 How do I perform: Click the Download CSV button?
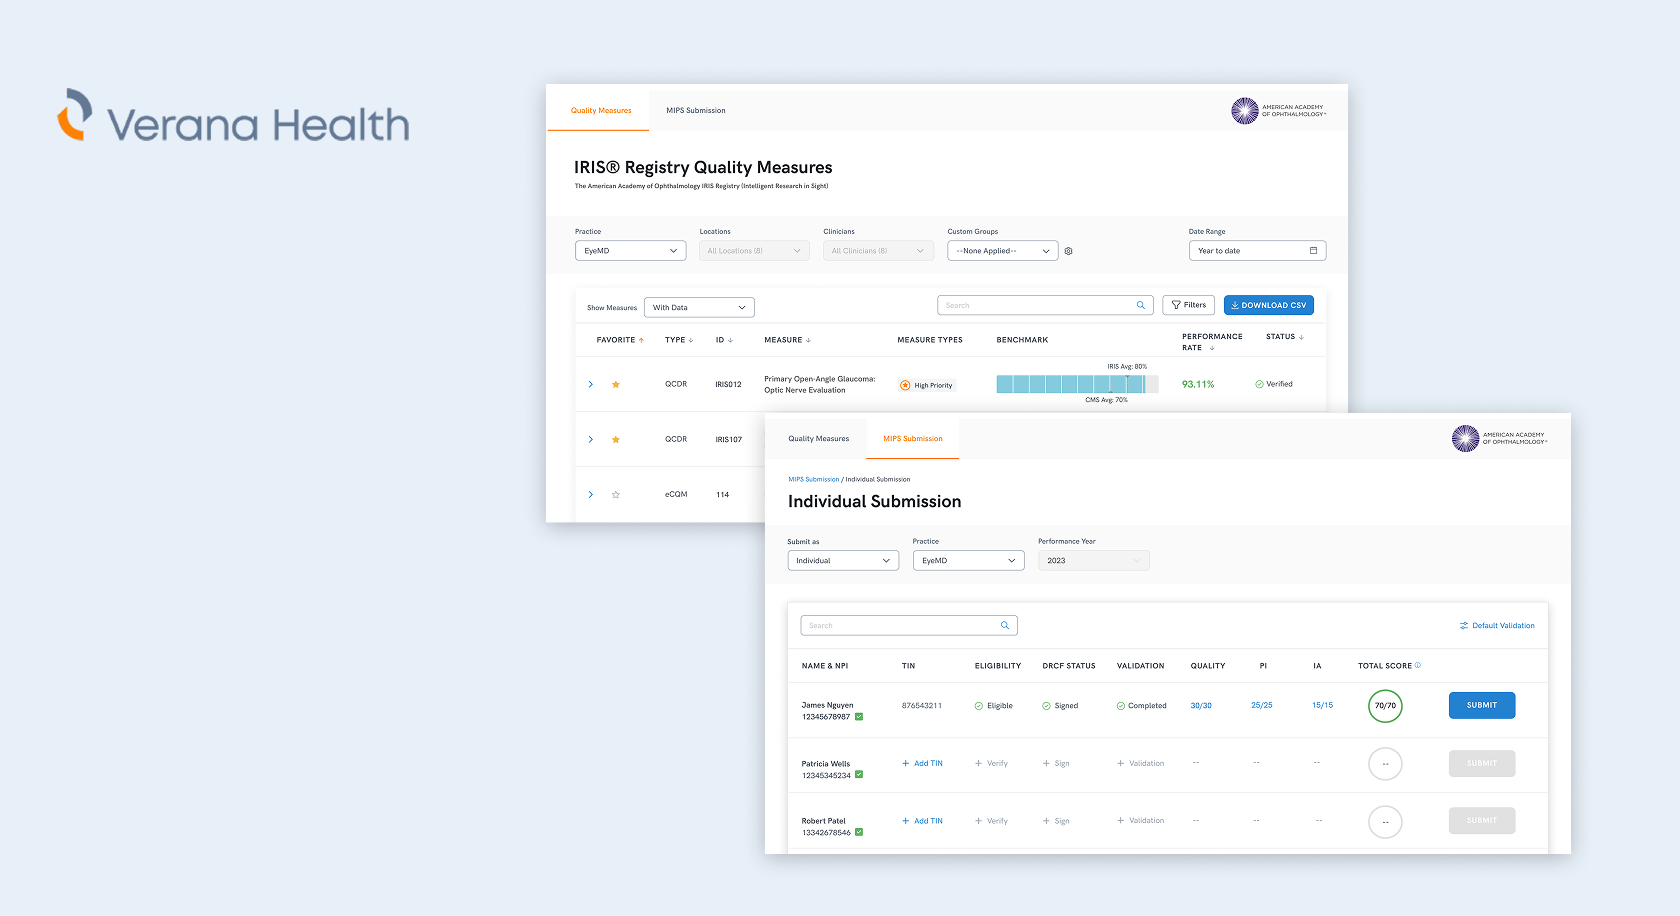[x=1269, y=305]
